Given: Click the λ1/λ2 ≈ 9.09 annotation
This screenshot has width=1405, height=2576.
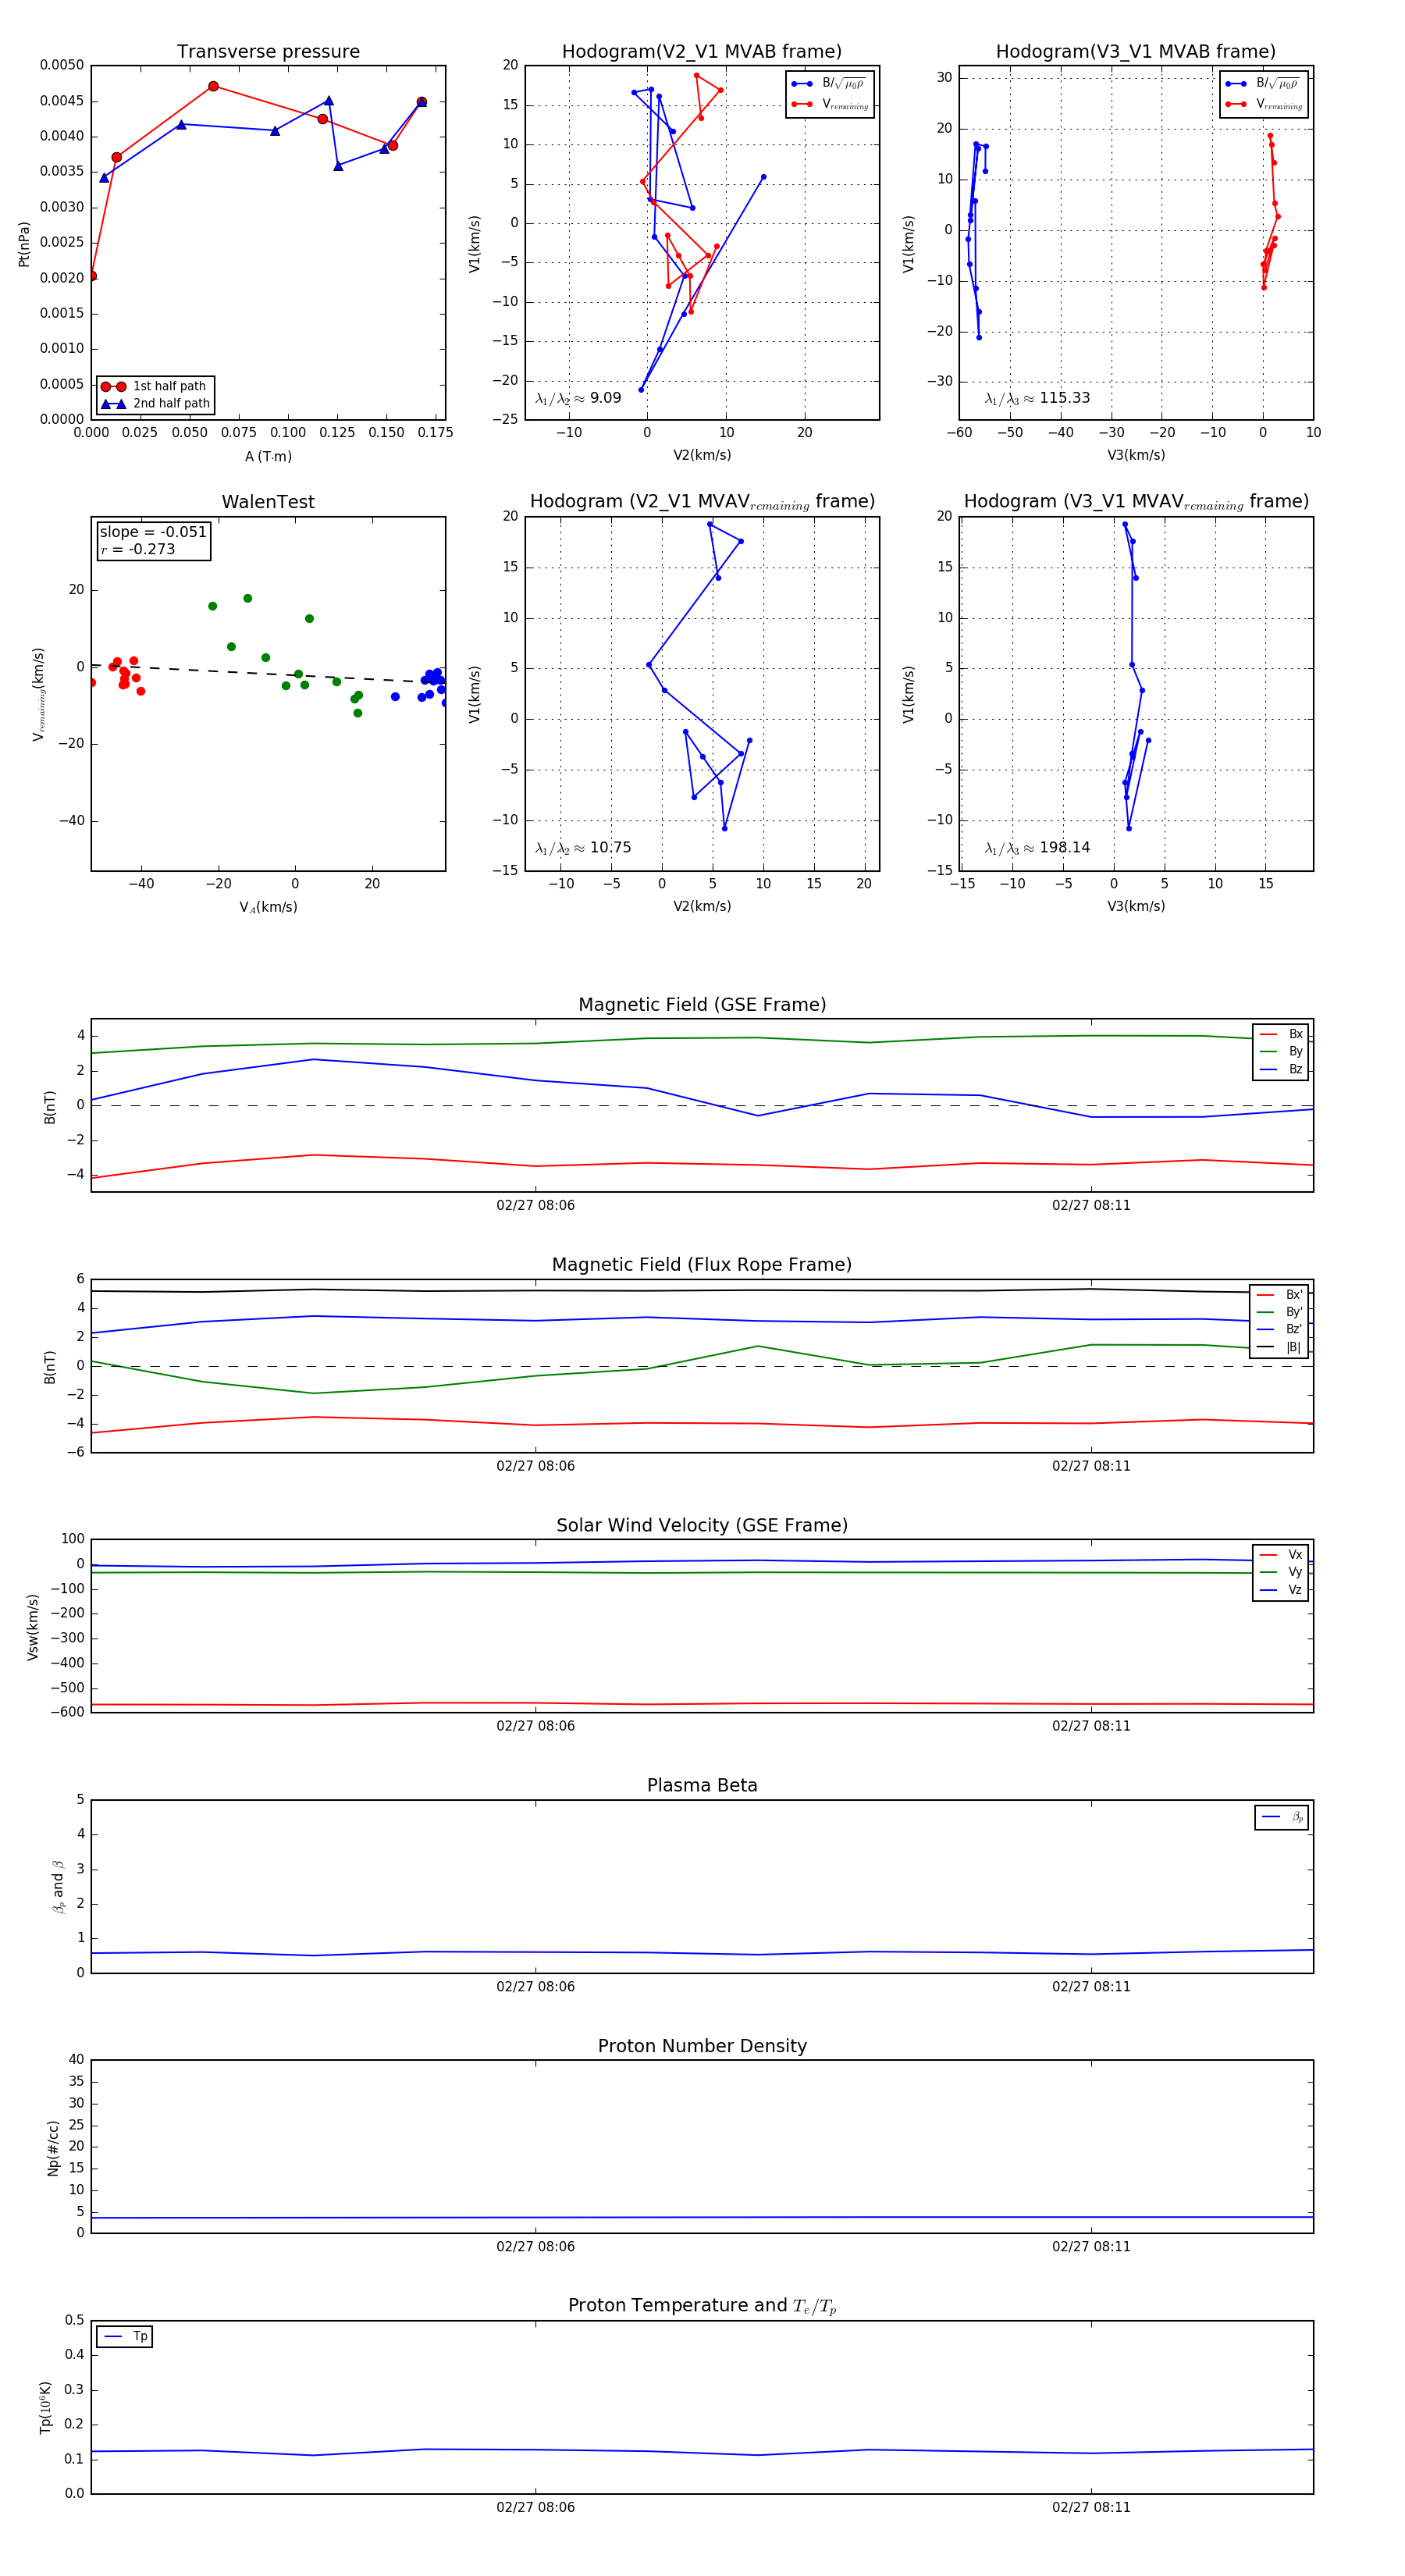Looking at the screenshot, I should click(578, 398).
